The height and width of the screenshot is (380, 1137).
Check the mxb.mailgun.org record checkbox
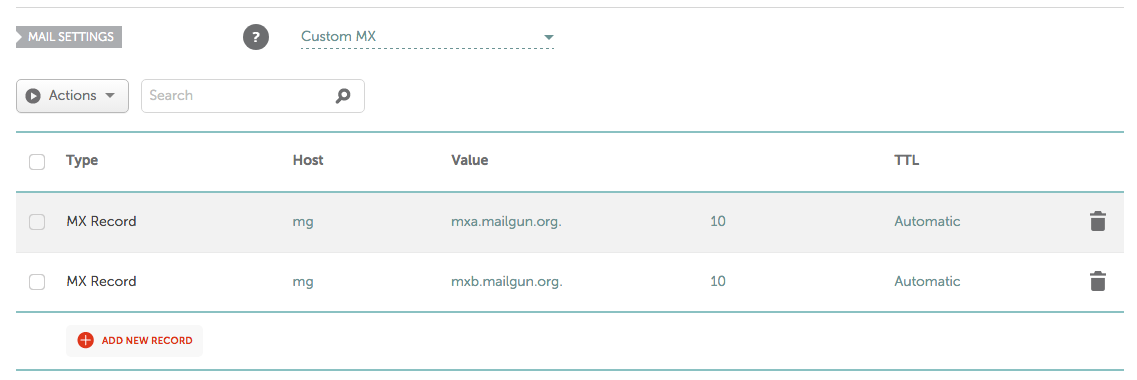tap(37, 281)
